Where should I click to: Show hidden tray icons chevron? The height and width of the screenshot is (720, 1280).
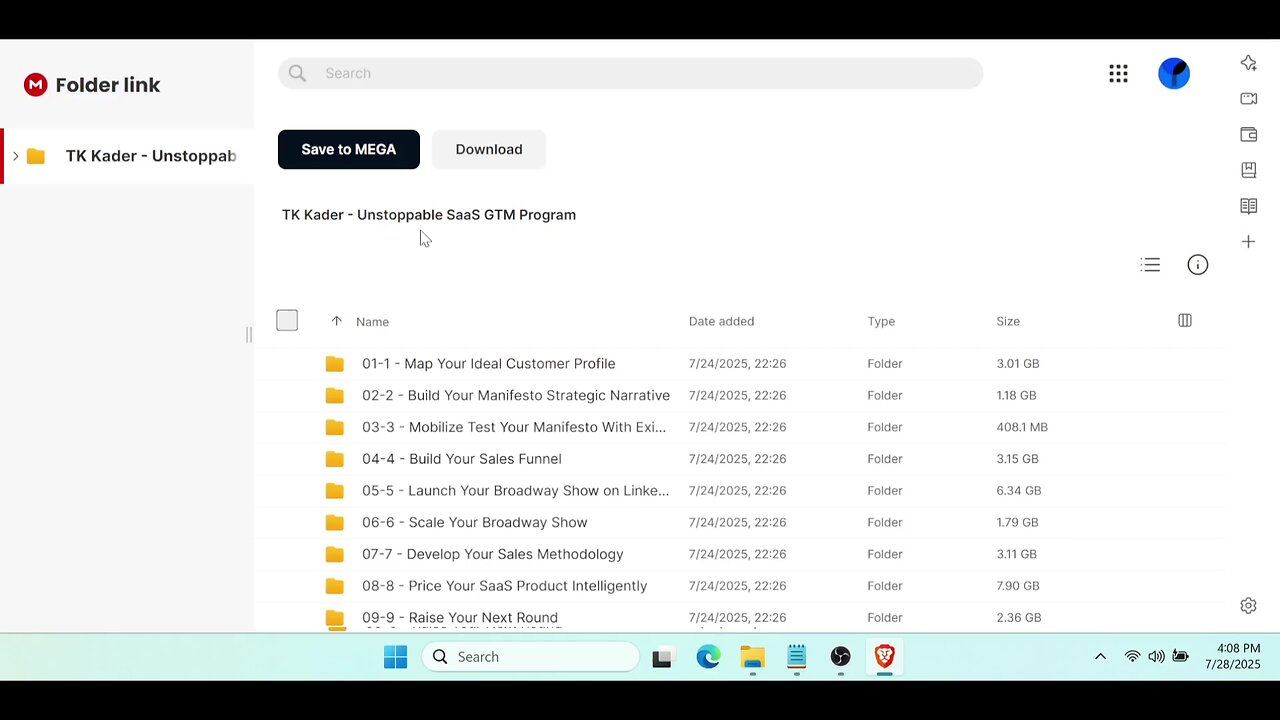[1100, 657]
